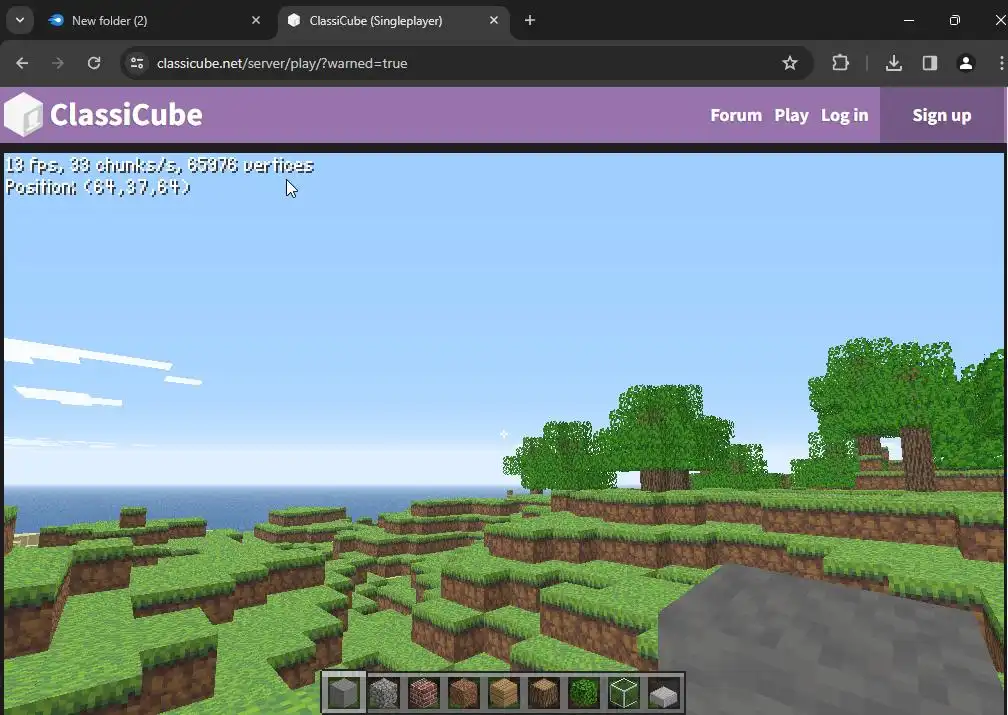
Task: Open a new browser tab
Action: [x=530, y=21]
